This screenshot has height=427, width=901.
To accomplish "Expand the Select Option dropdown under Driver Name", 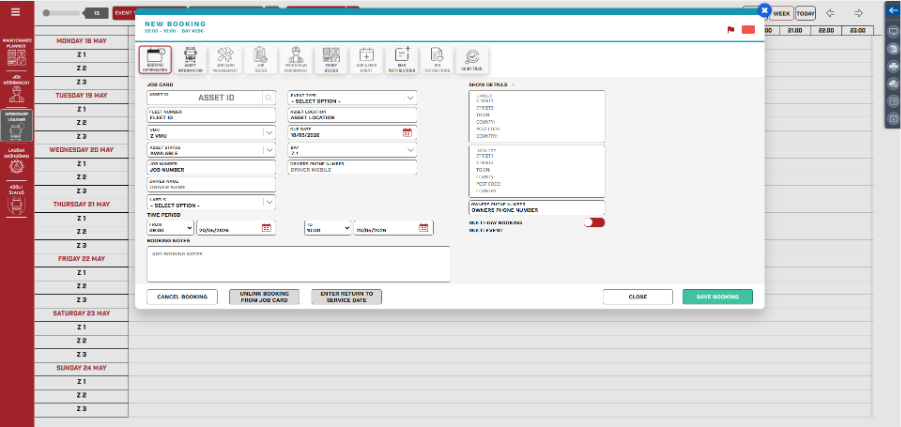I will 269,202.
